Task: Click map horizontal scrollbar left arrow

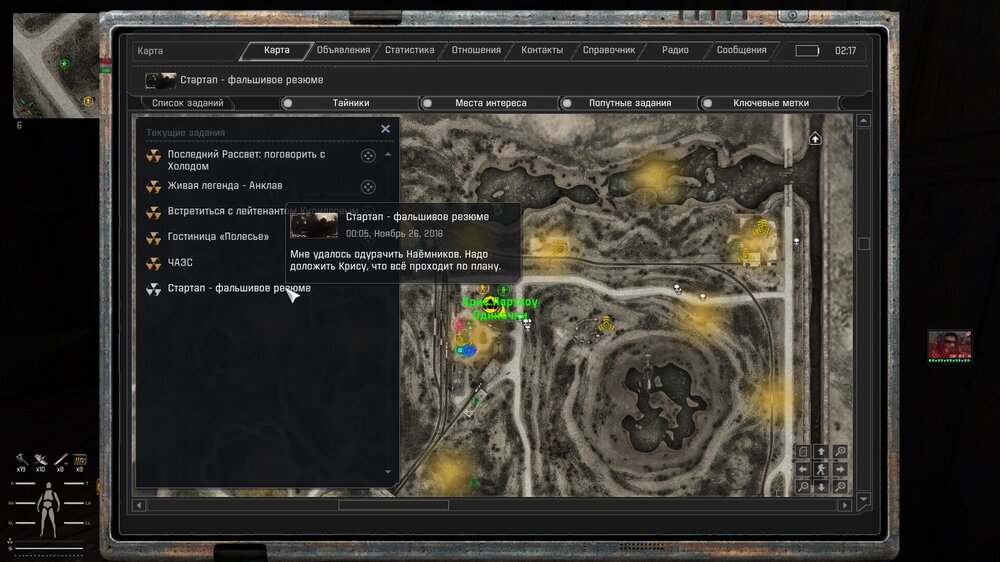Action: point(139,505)
